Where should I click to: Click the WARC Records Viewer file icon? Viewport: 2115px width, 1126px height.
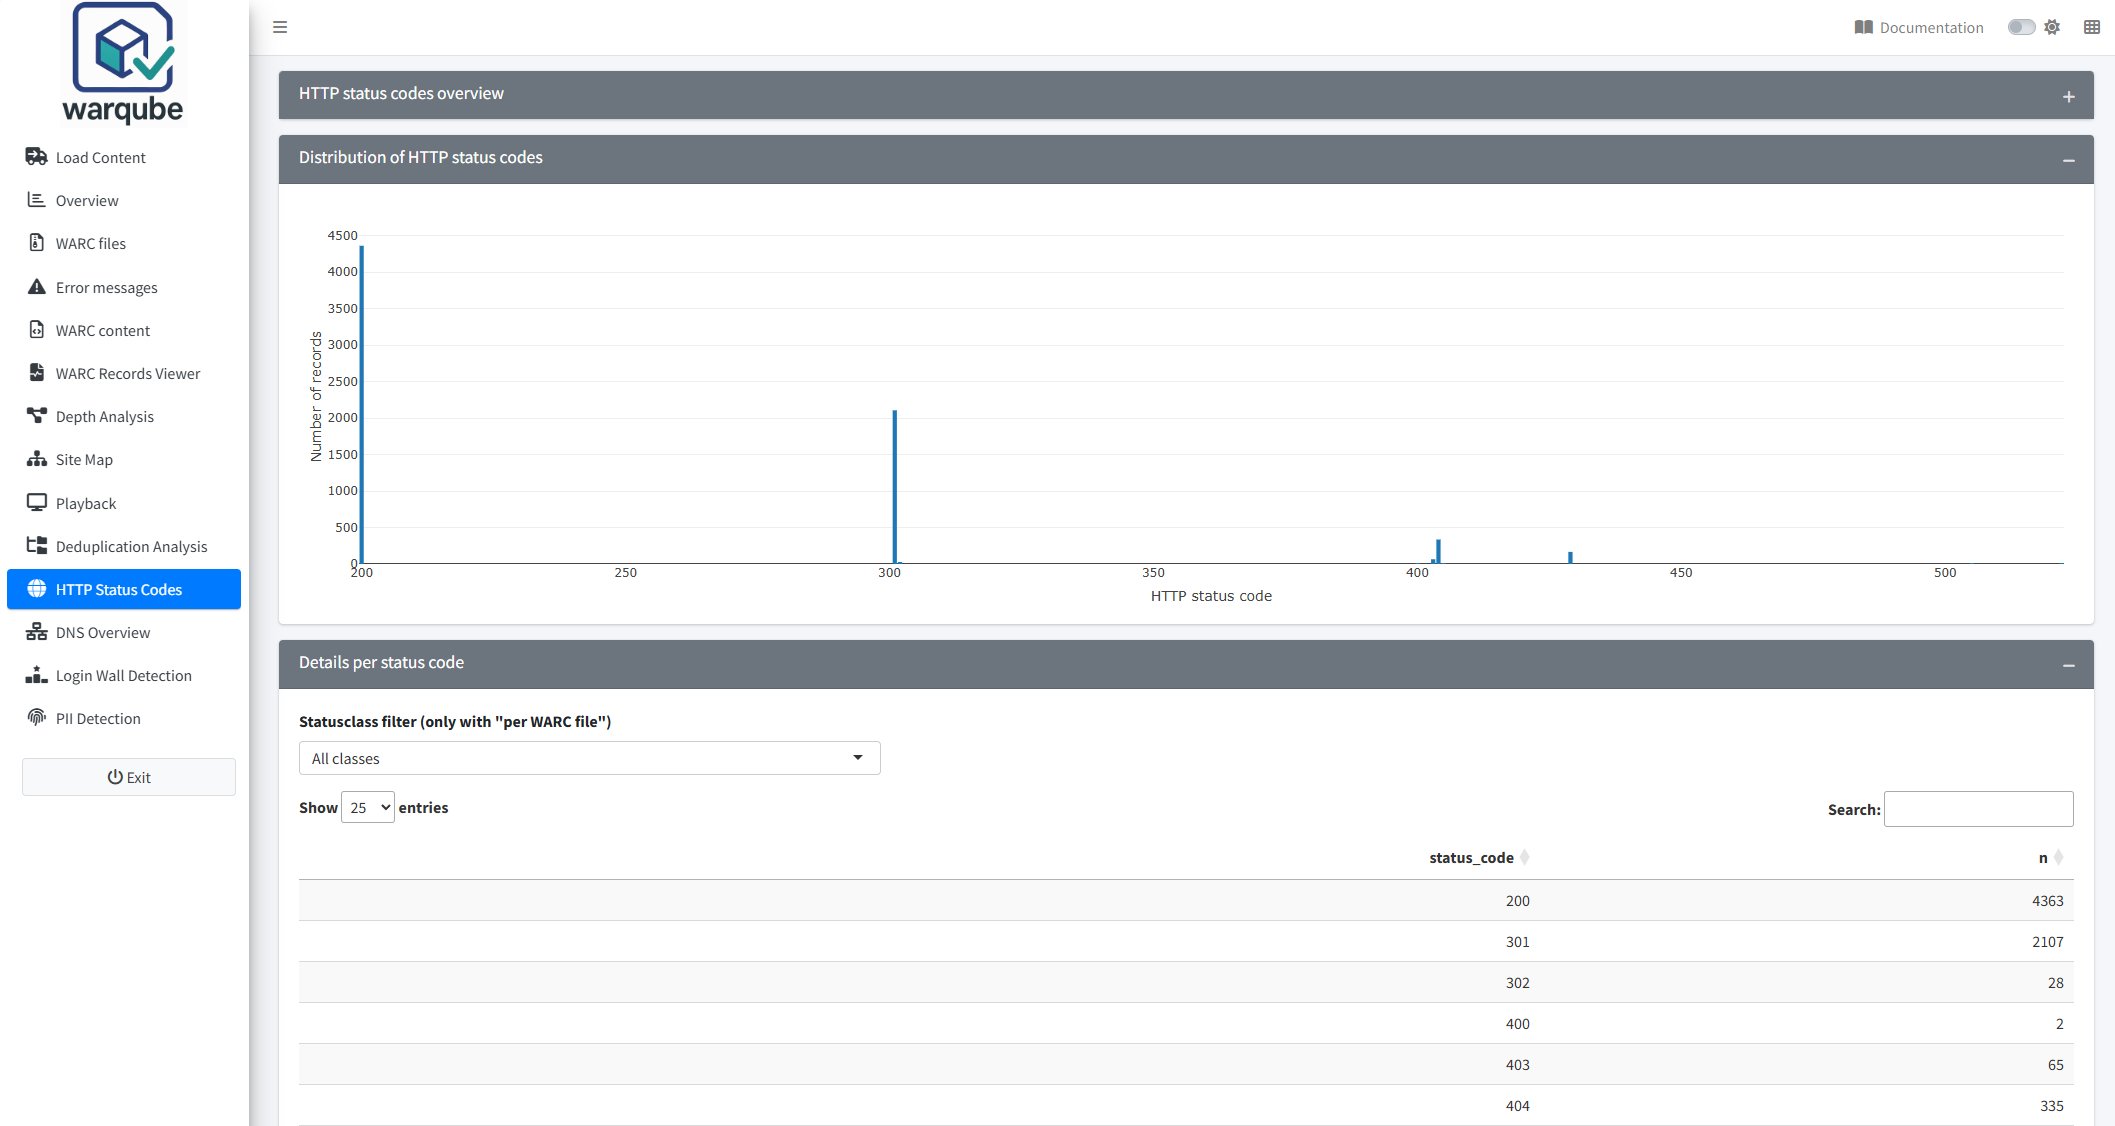pos(37,373)
